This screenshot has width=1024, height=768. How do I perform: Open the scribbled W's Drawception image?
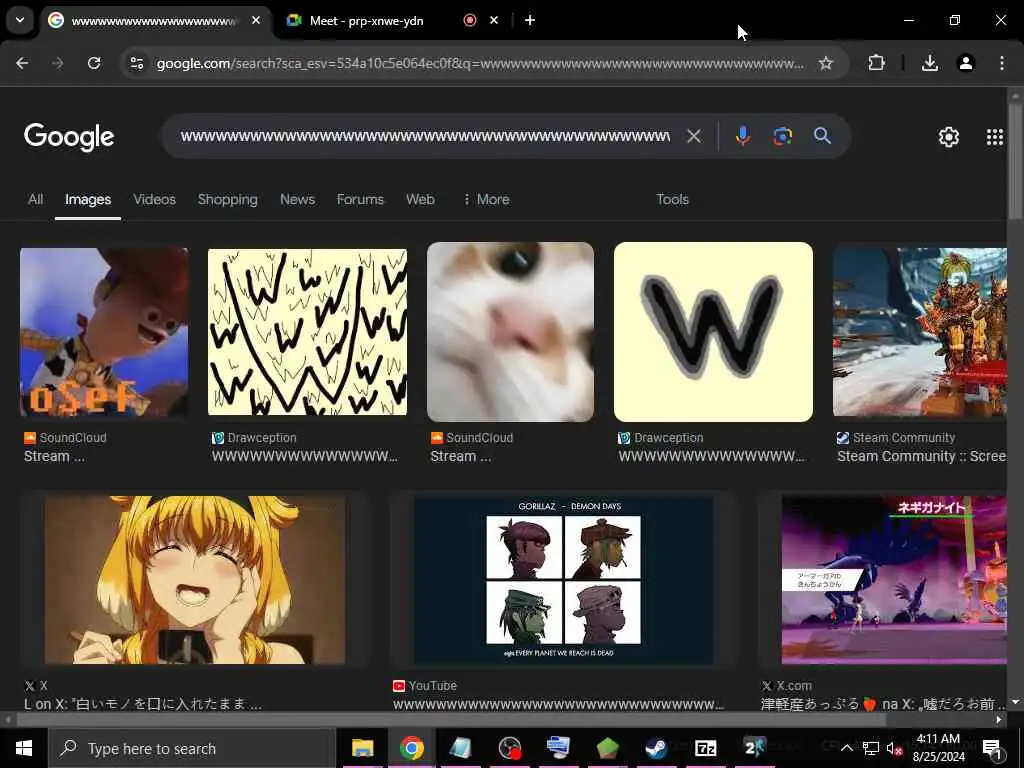click(307, 332)
